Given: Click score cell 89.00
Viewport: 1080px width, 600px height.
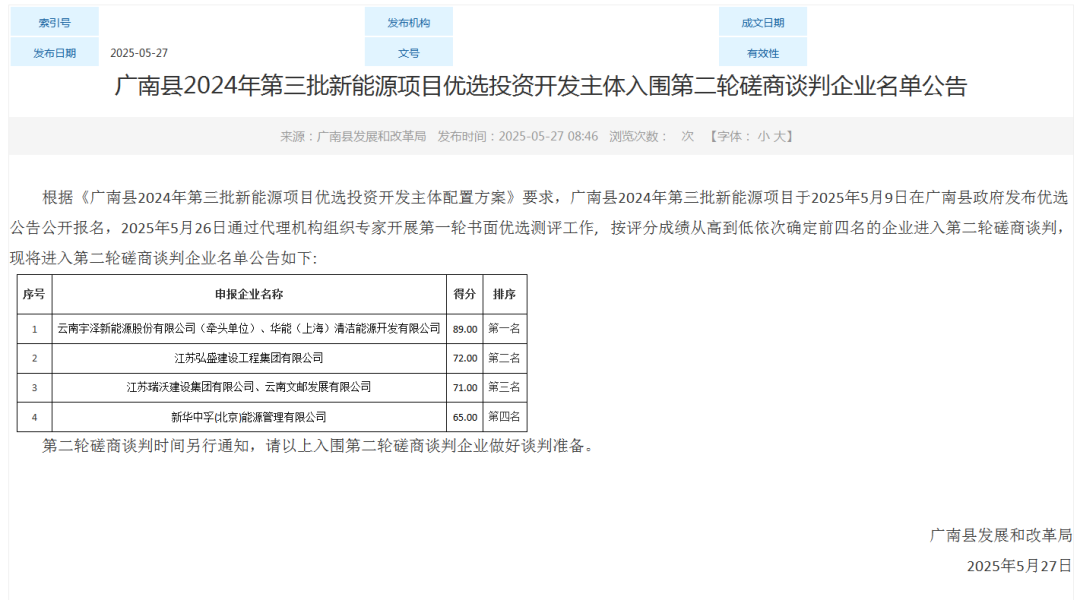Looking at the screenshot, I should click(x=465, y=329).
